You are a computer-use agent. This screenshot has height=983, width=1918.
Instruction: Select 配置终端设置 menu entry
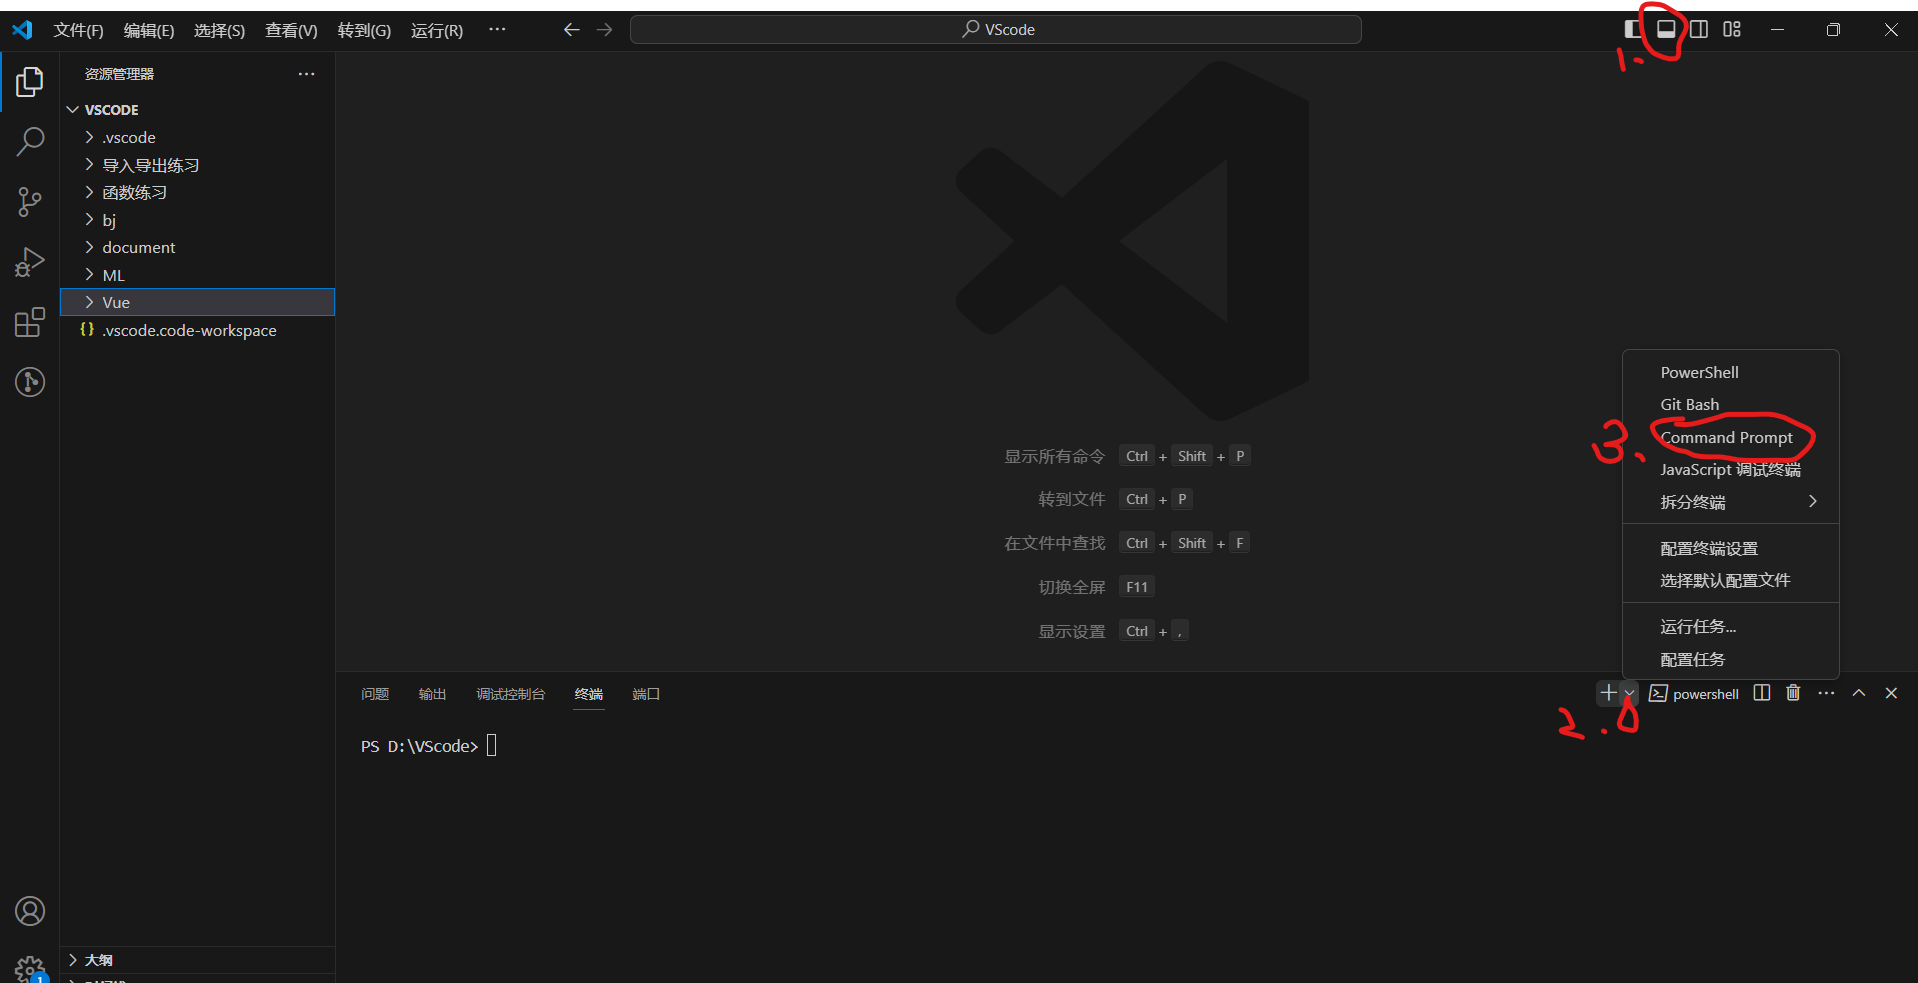coord(1731,548)
